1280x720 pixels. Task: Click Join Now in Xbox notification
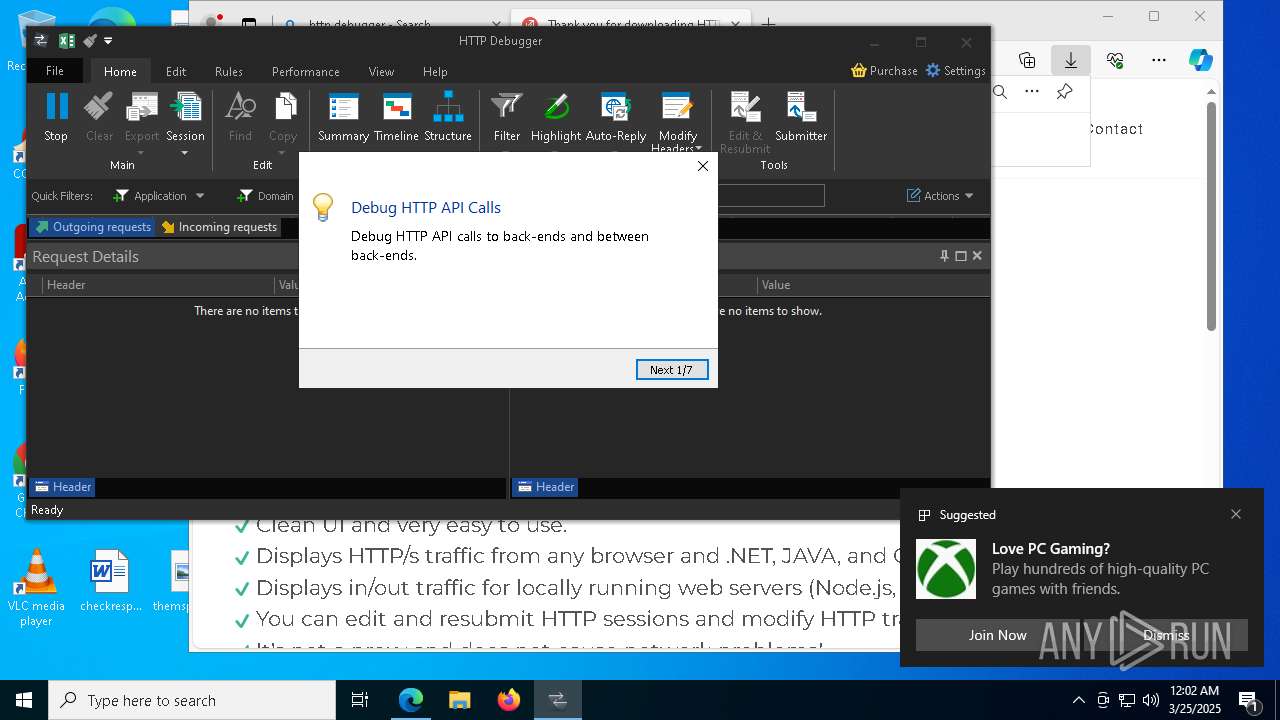click(x=997, y=635)
